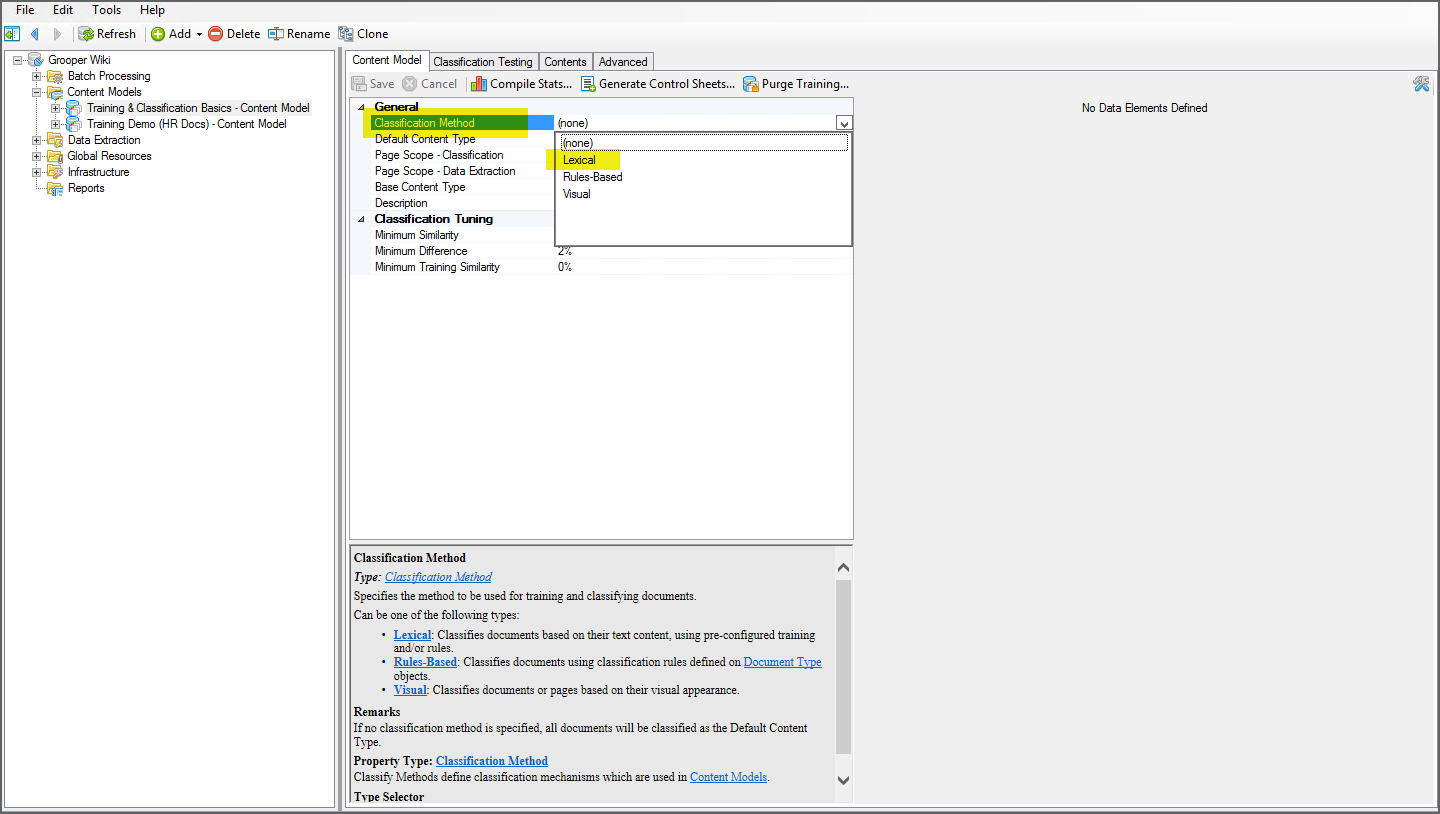
Task: Click Generate Control Sheets icon
Action: (588, 84)
